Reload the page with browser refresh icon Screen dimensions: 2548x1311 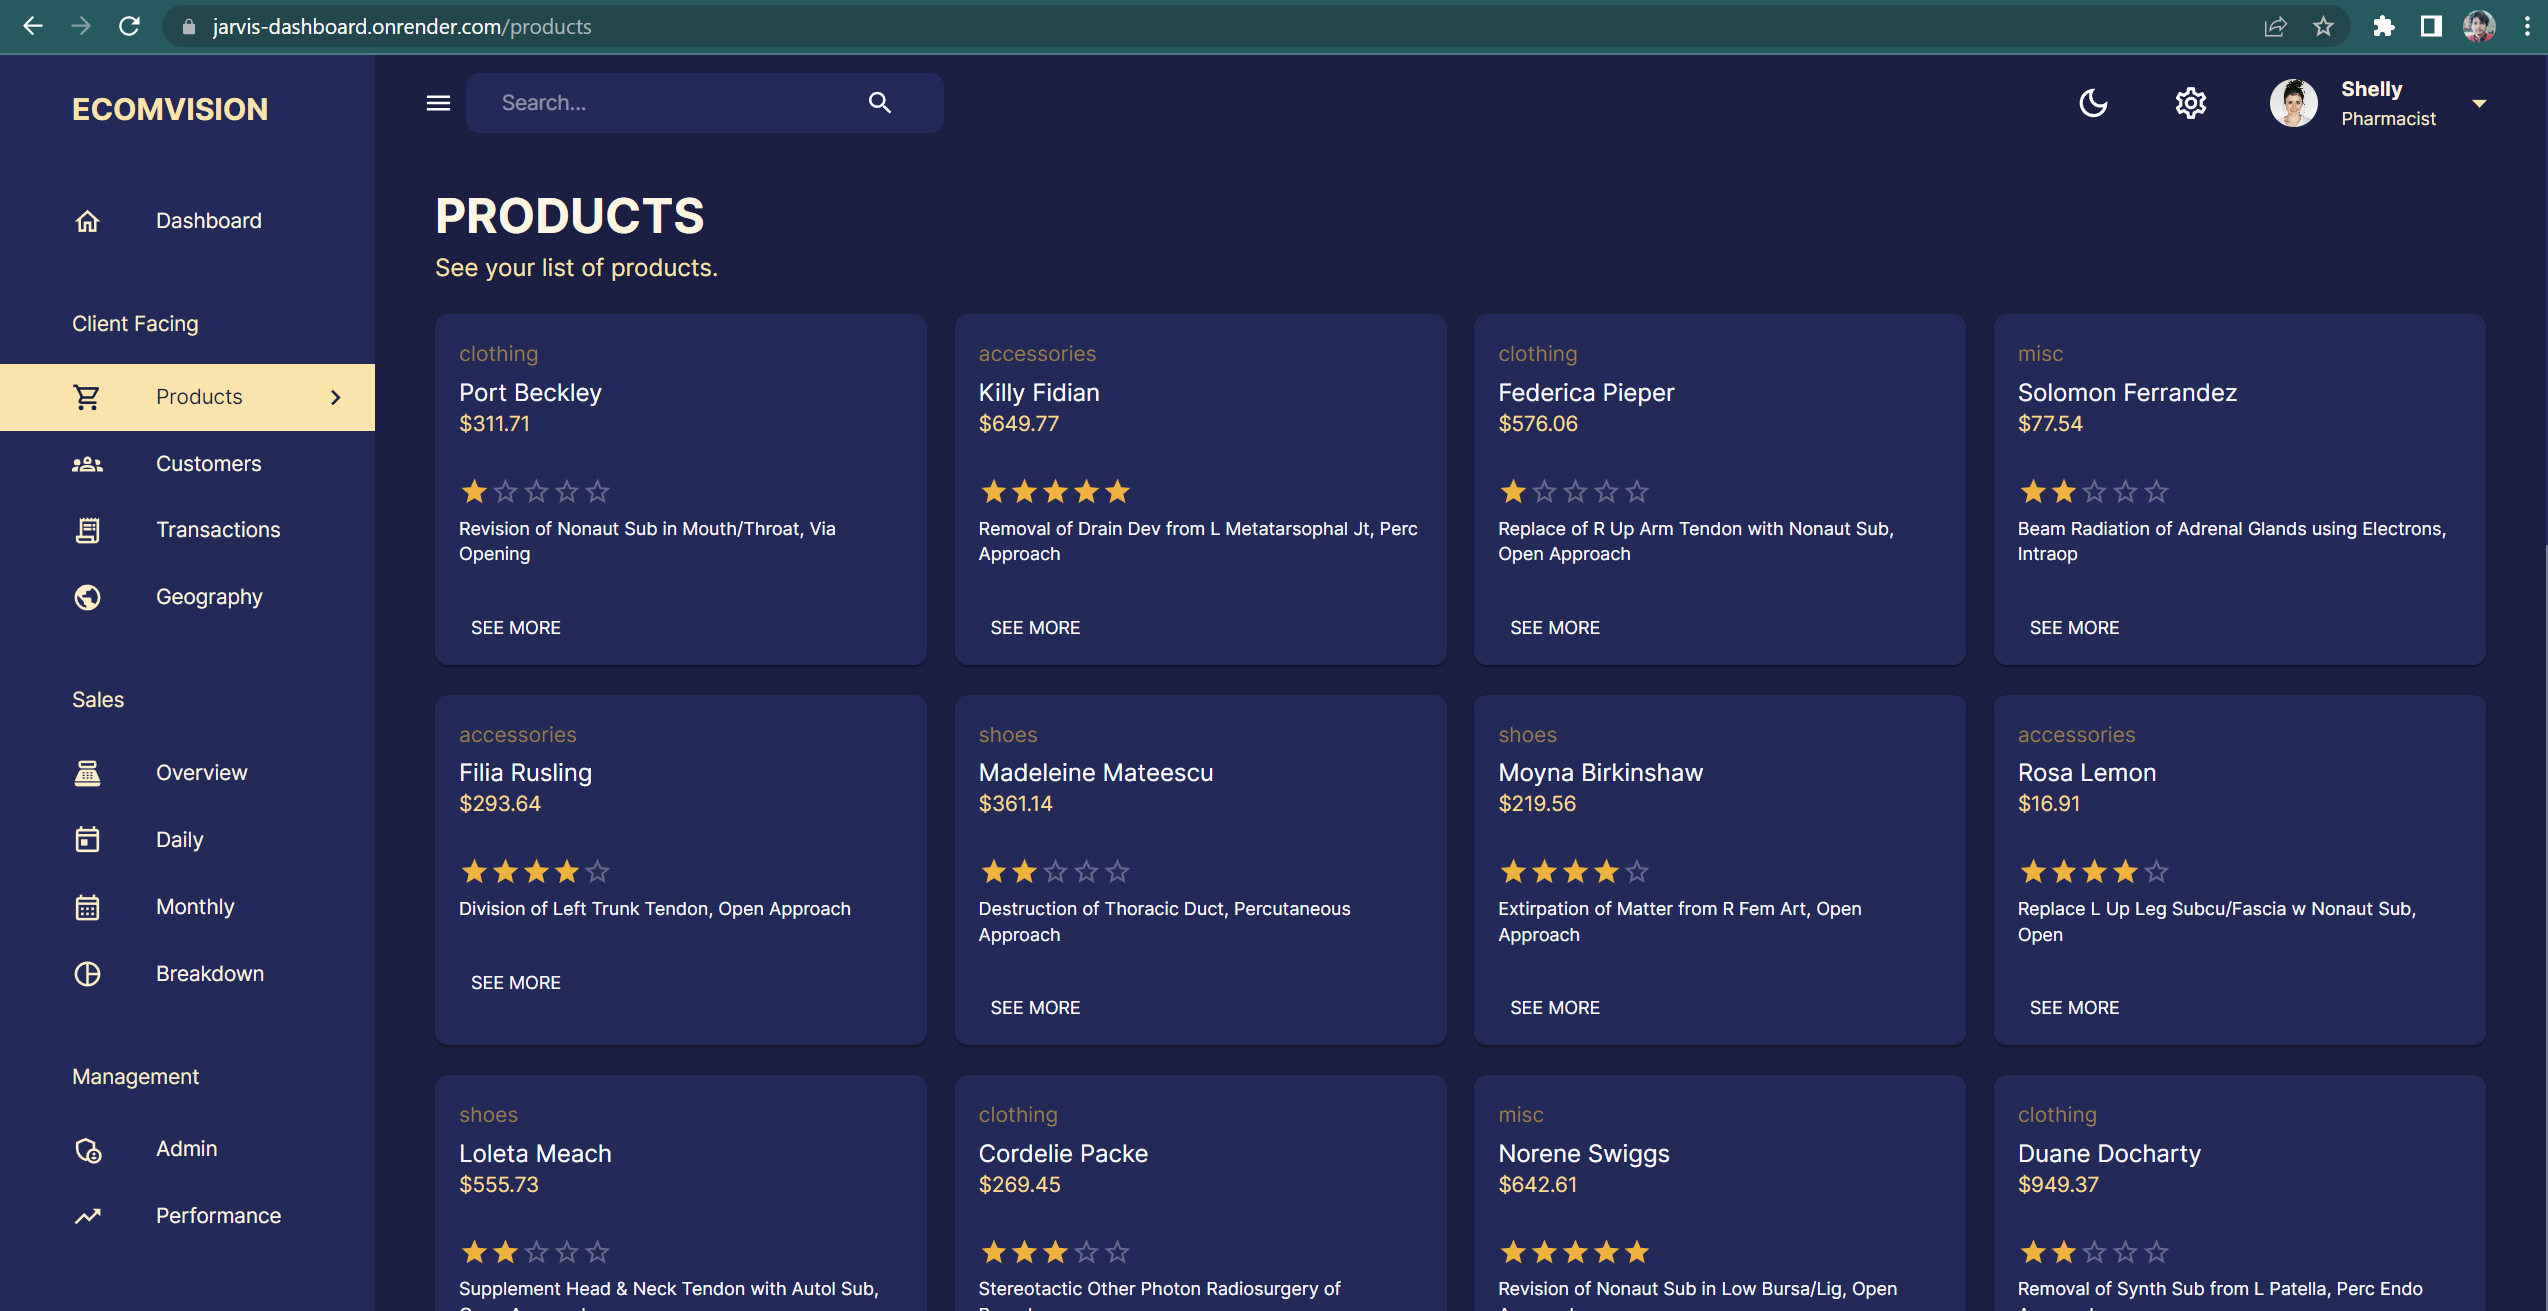coord(129,26)
